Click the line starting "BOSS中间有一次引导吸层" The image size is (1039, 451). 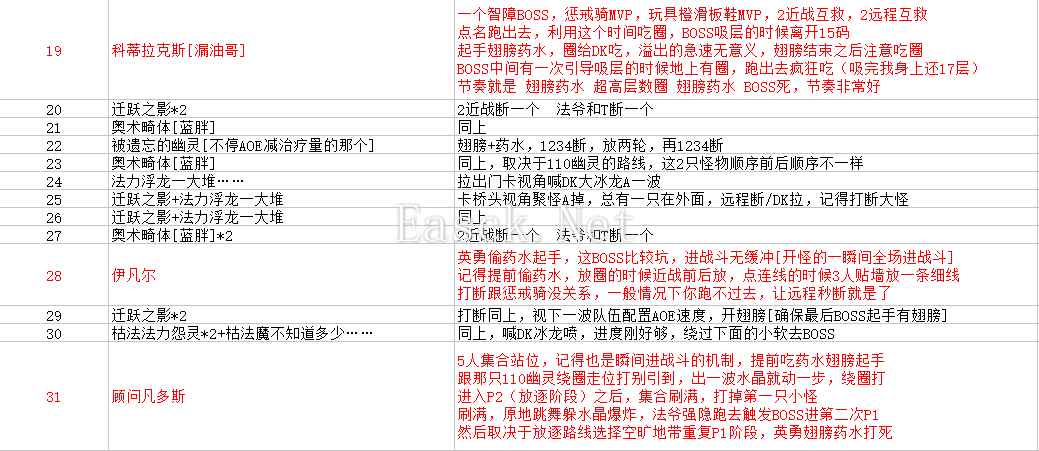coord(718,68)
